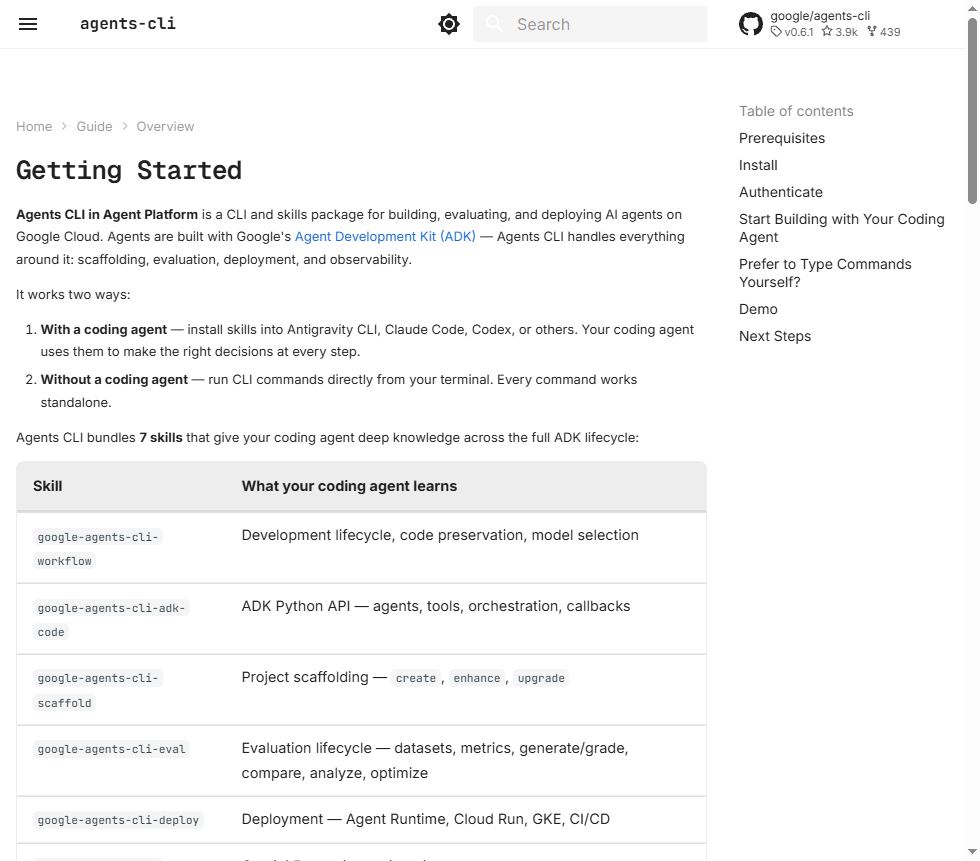Click the search magnifier icon
Image resolution: width=980 pixels, height=861 pixels.
[x=494, y=24]
